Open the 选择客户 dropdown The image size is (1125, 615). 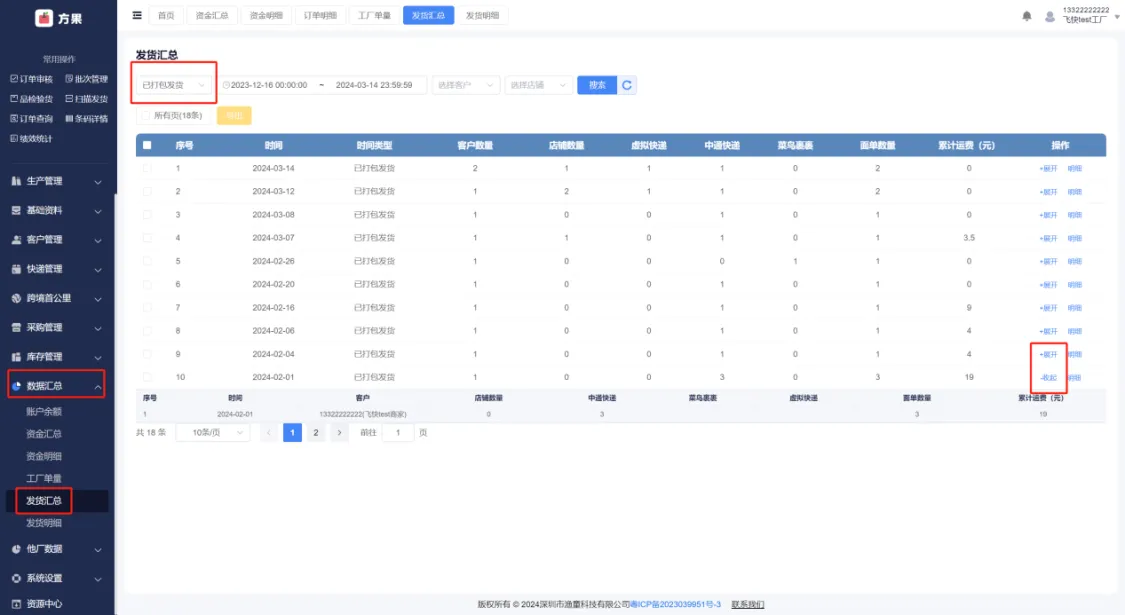[x=465, y=85]
